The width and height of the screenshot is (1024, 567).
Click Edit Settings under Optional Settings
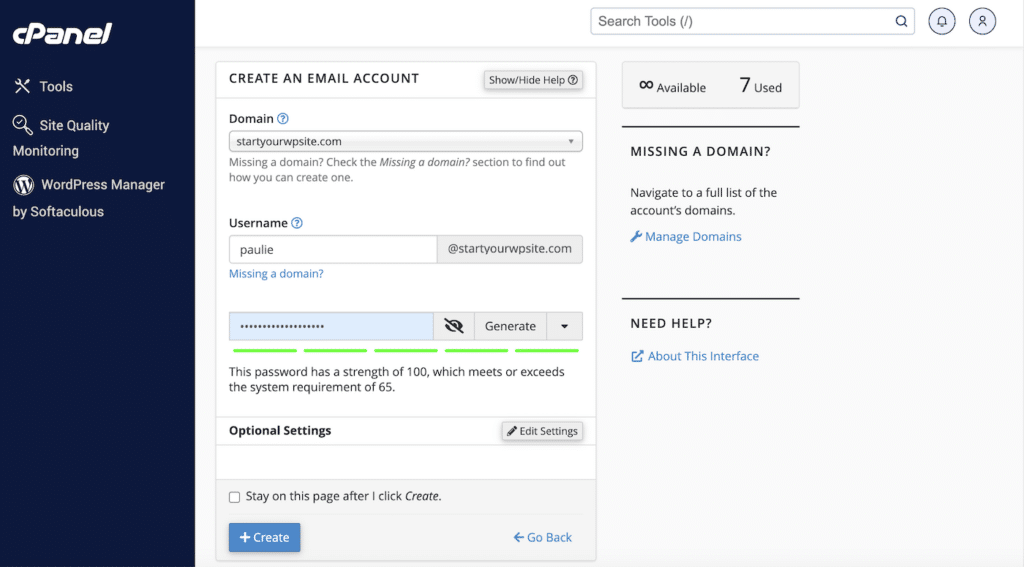tap(542, 431)
